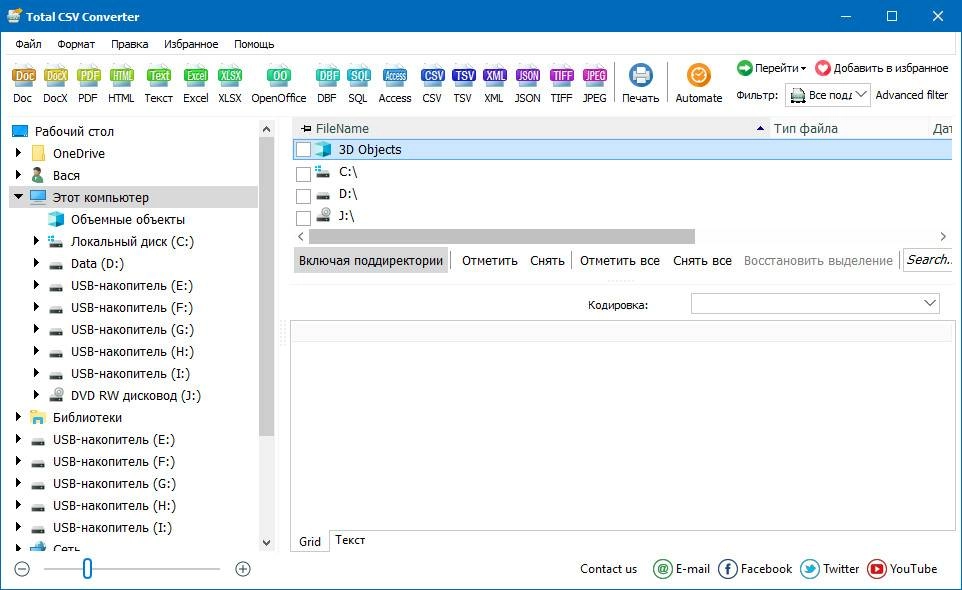Open E-mail contact link
This screenshot has width=962, height=590.
(x=682, y=569)
